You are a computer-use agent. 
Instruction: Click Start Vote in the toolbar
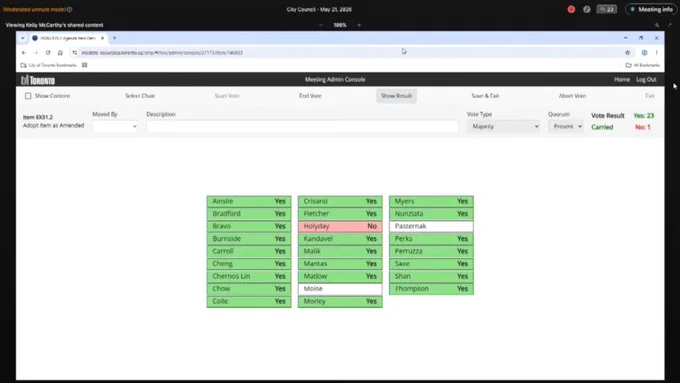pos(227,96)
